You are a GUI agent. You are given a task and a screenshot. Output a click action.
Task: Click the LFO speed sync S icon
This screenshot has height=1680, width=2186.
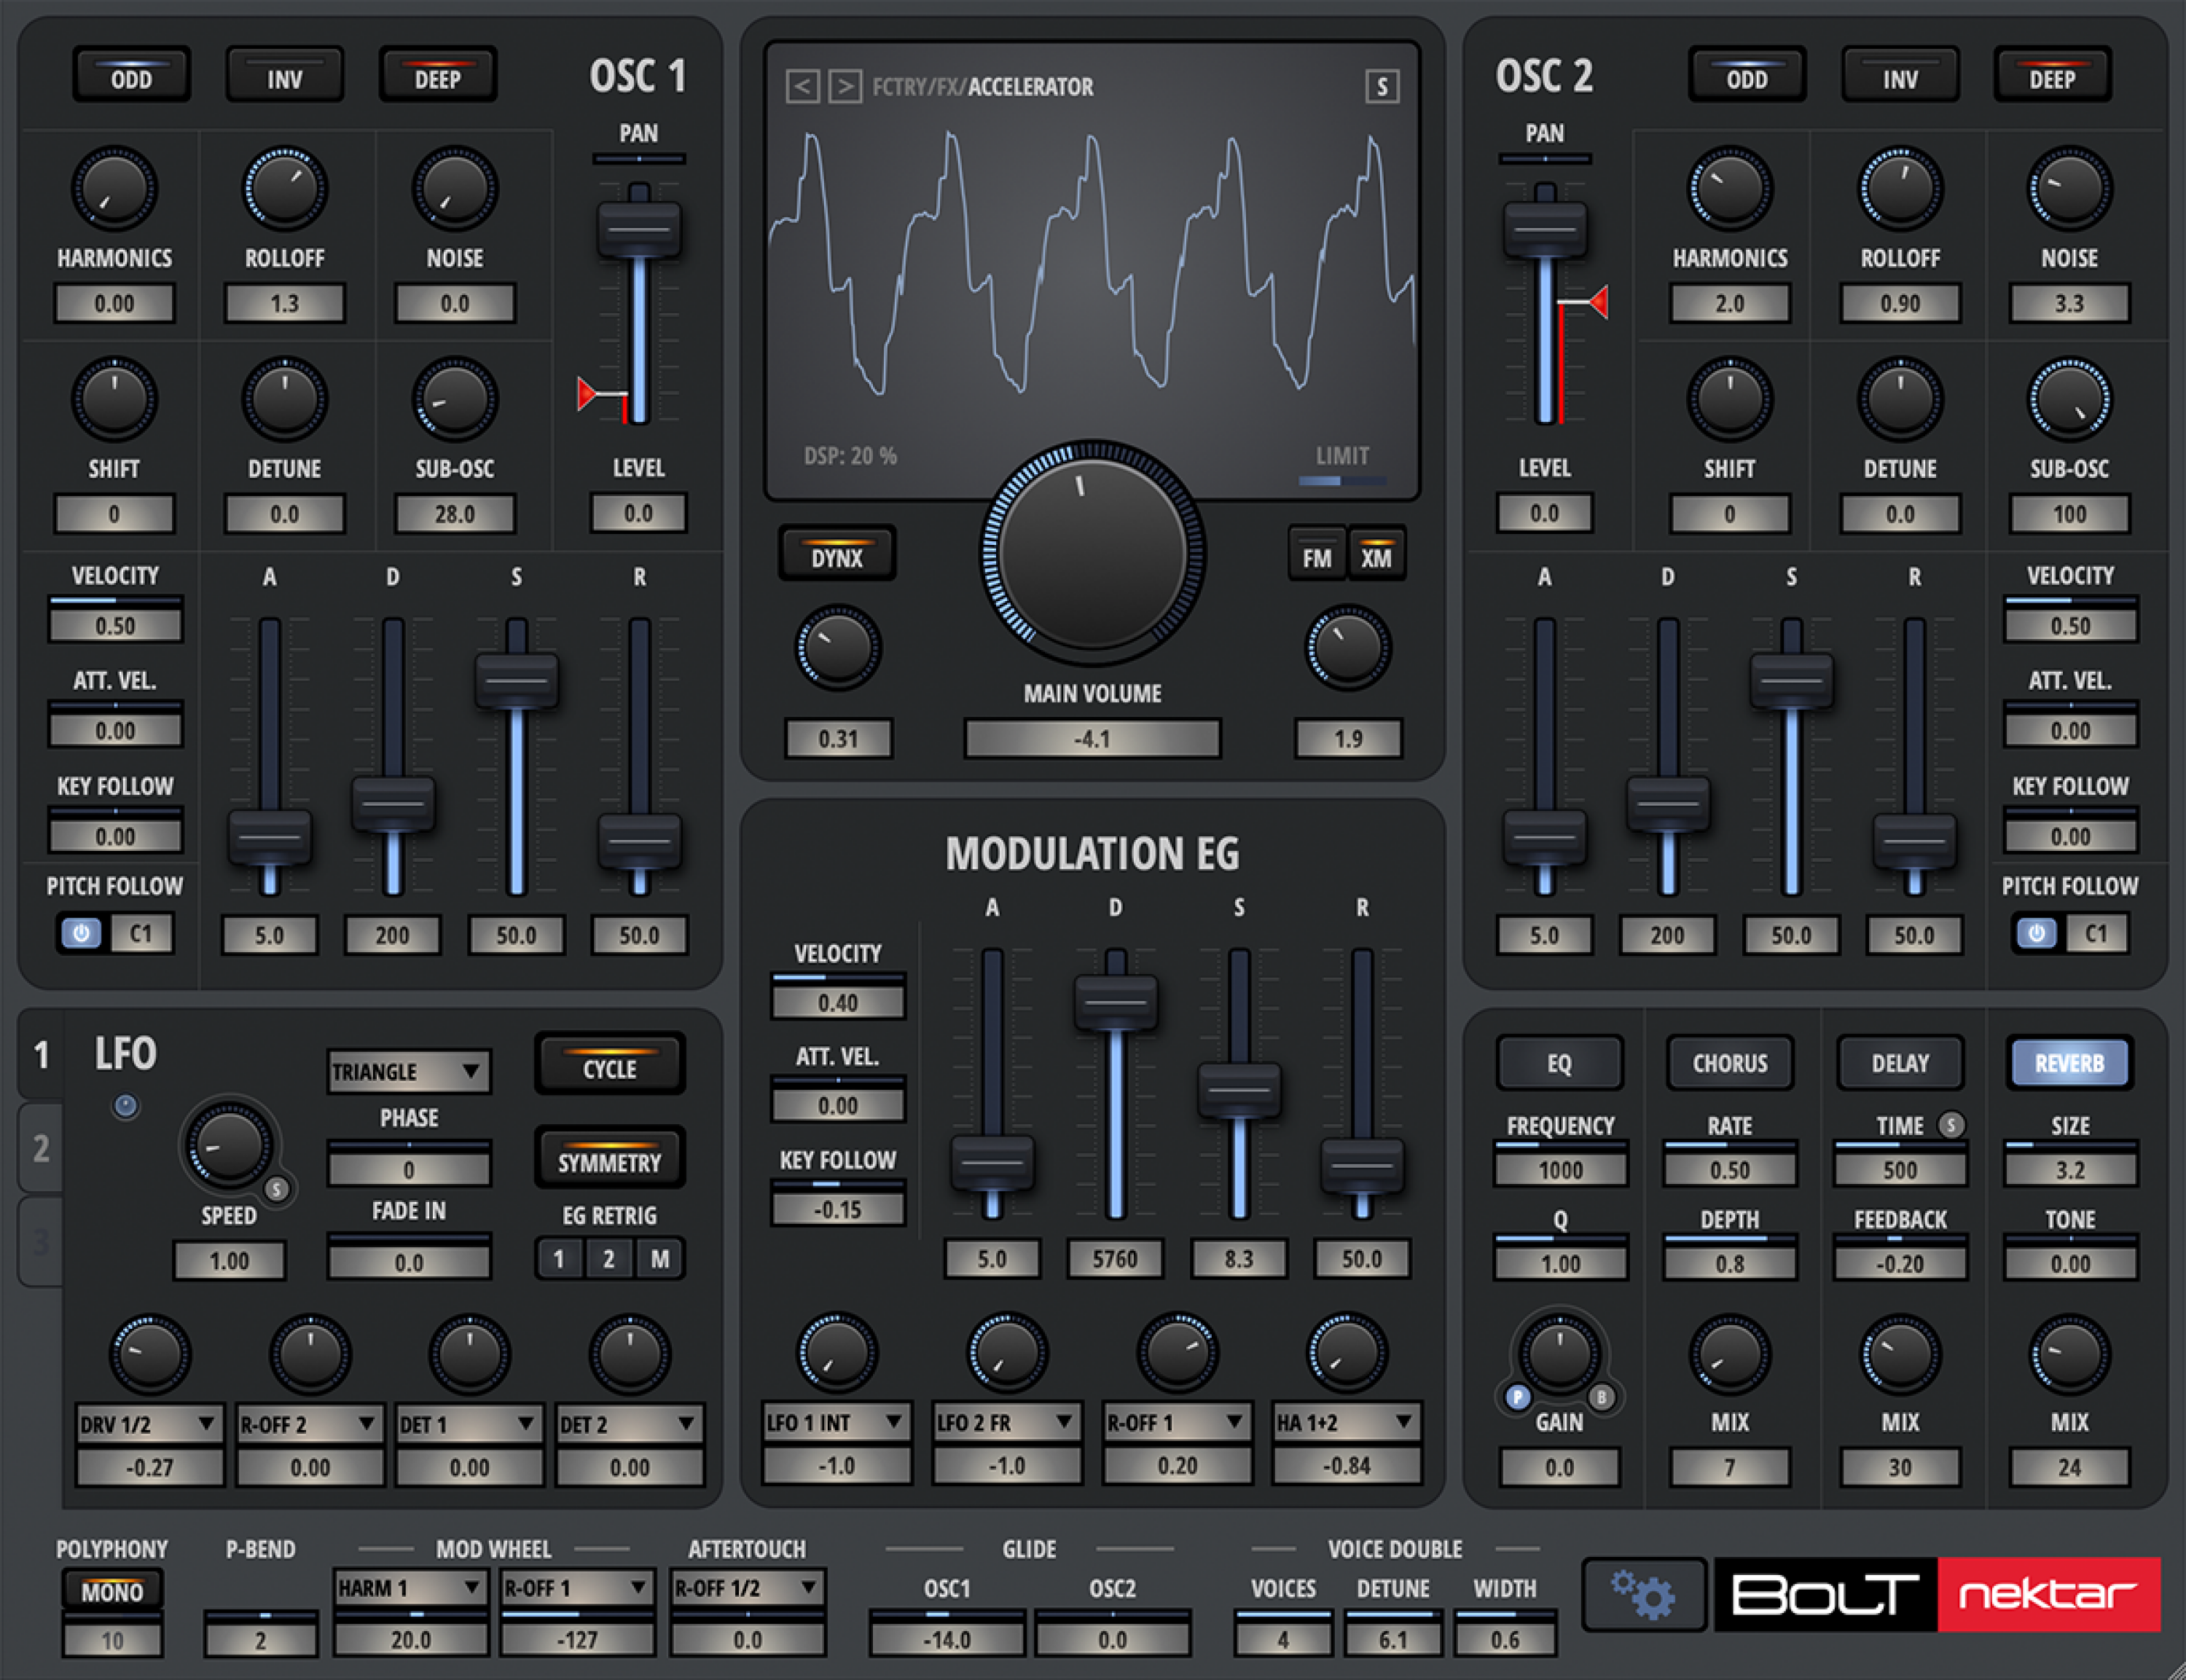point(276,1188)
